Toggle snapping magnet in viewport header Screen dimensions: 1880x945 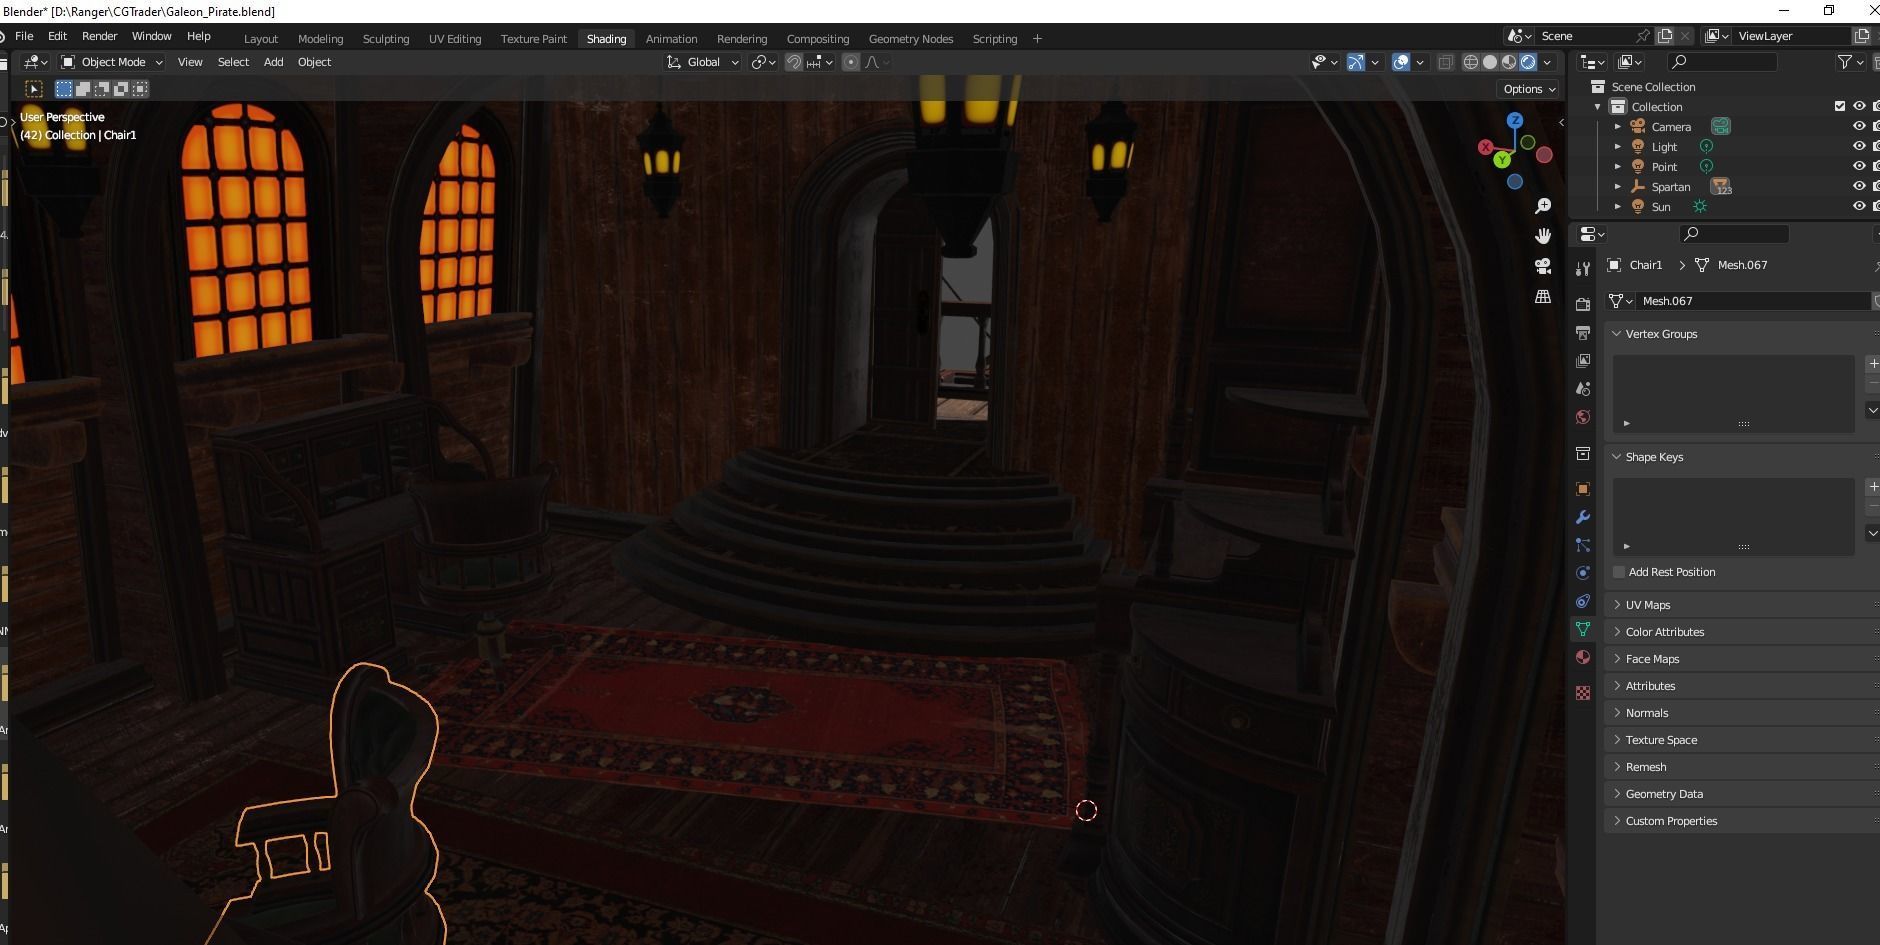[794, 62]
